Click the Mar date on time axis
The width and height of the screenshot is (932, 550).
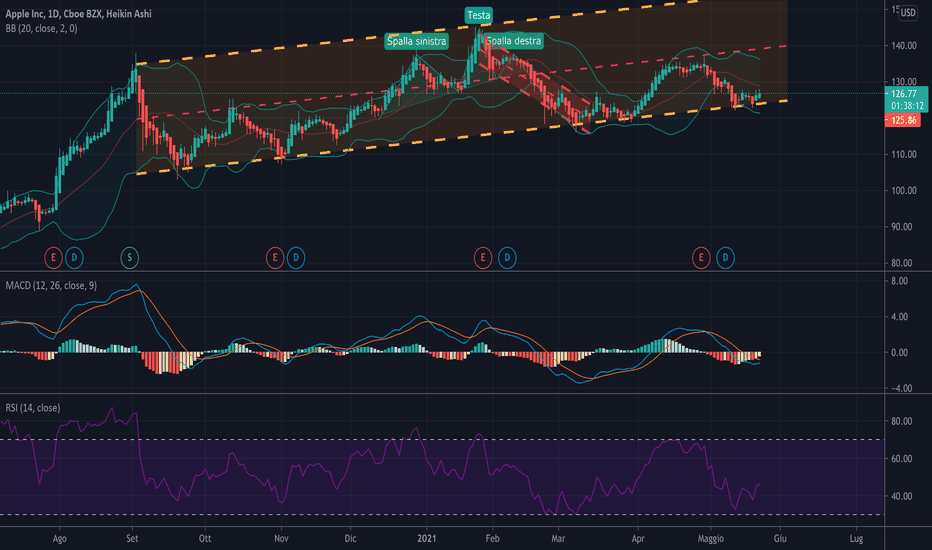point(558,539)
